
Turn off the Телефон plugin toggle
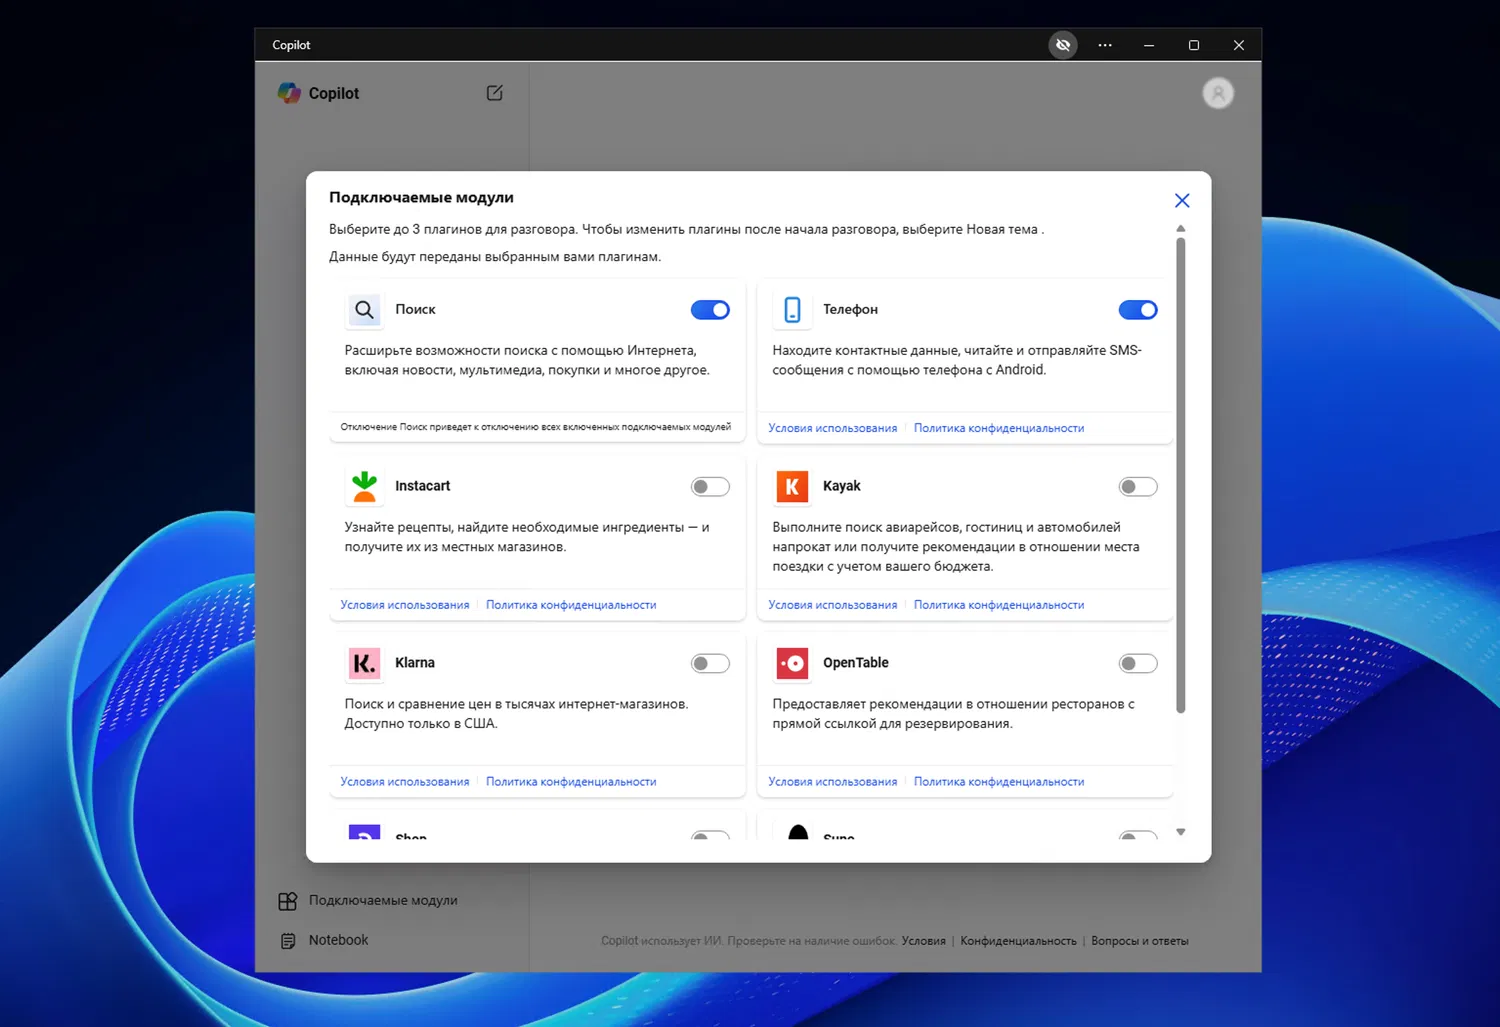[1138, 310]
